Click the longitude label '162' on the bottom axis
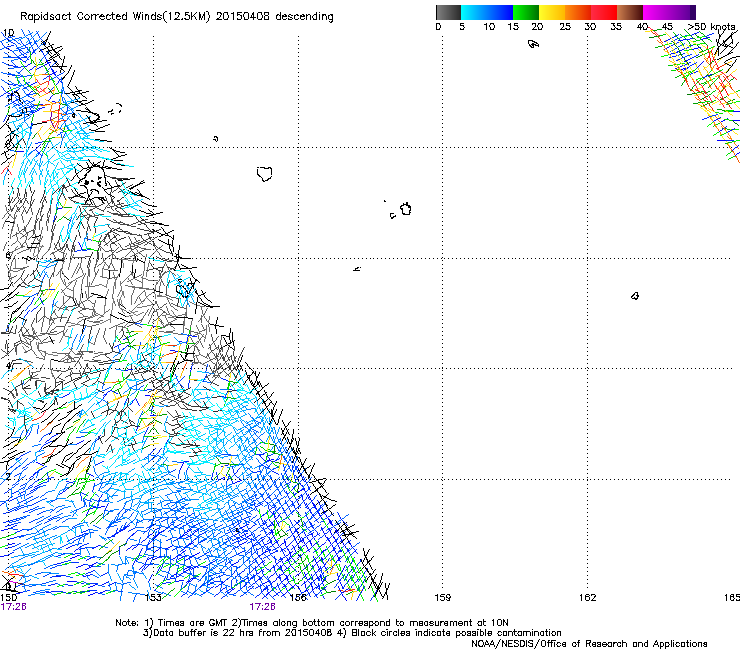Image resolution: width=740 pixels, height=650 pixels. click(588, 598)
